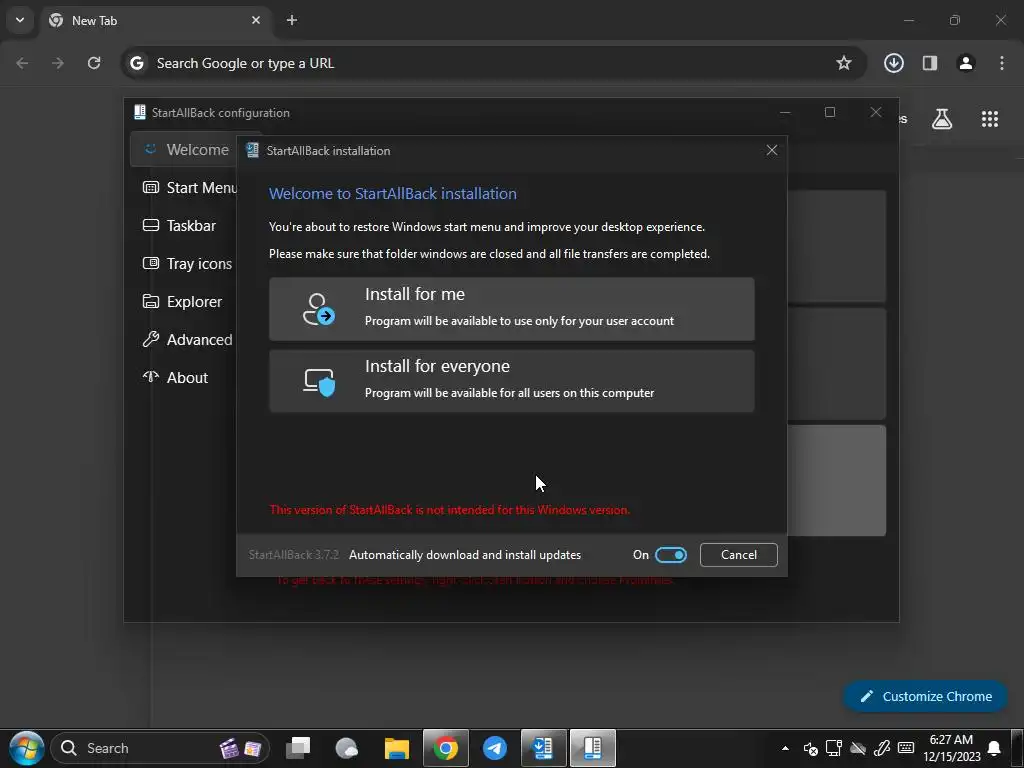Switch to Chrome on the taskbar
The image size is (1024, 768).
[445, 748]
